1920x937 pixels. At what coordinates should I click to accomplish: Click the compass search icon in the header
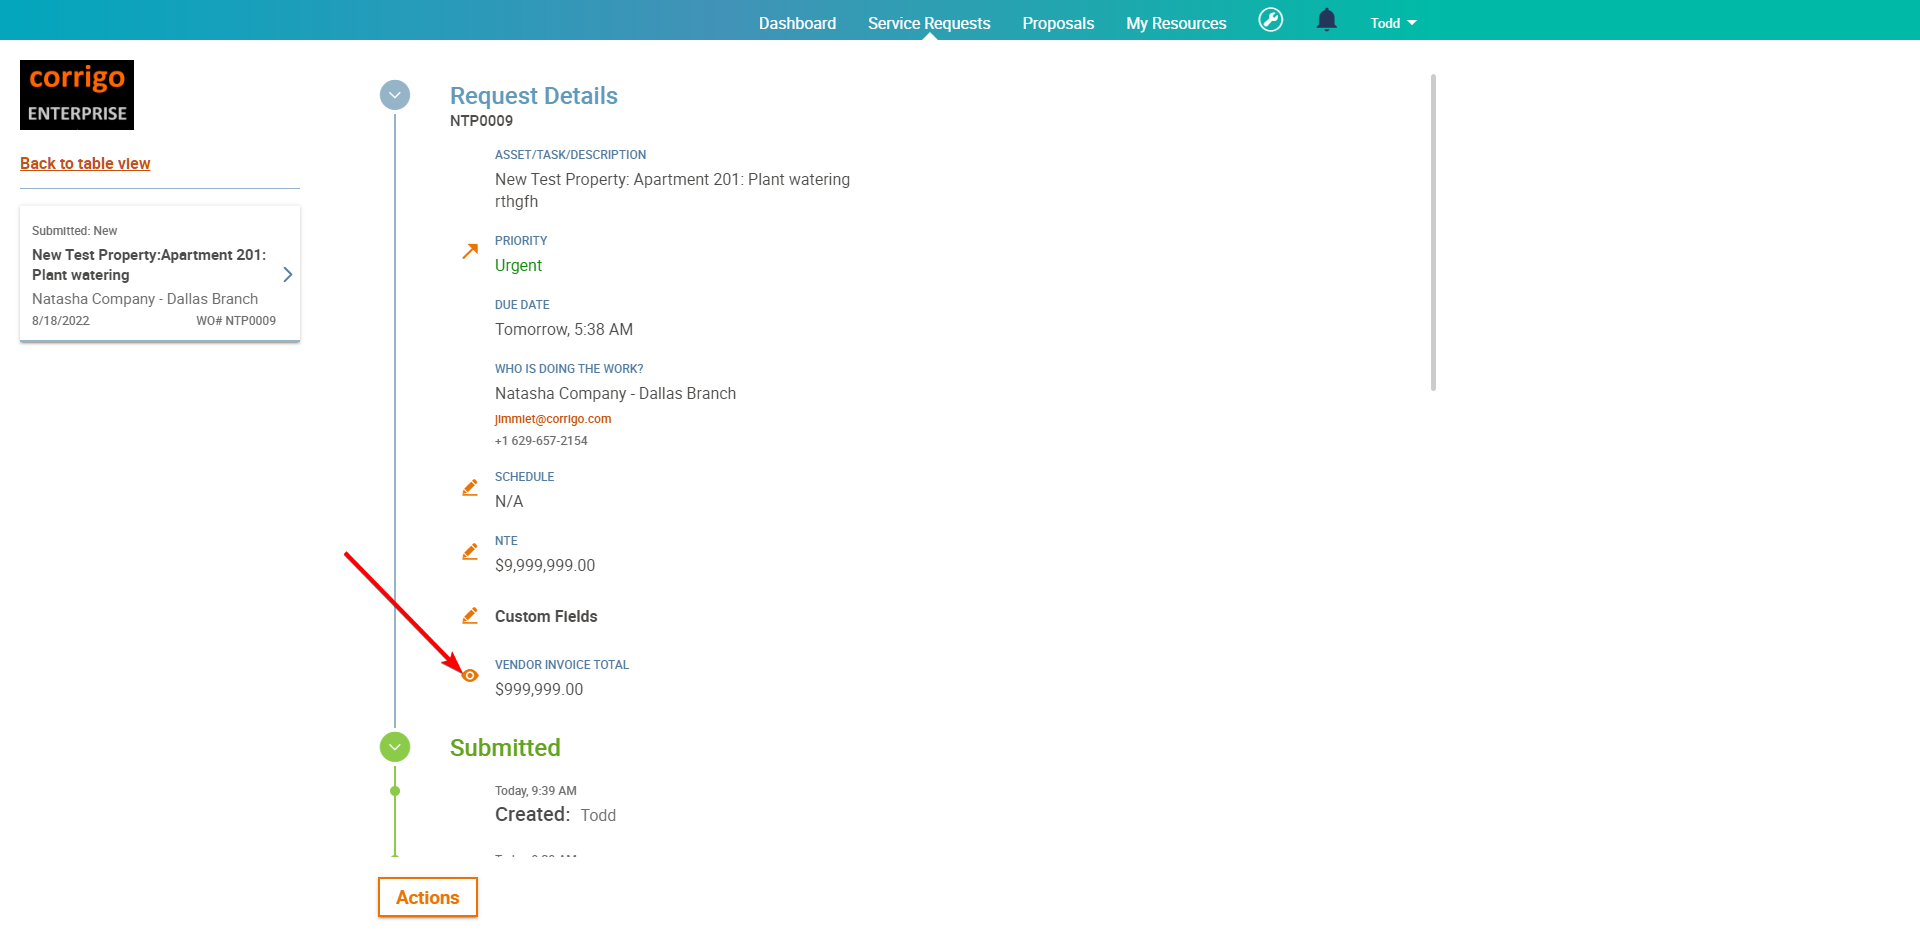(1270, 20)
